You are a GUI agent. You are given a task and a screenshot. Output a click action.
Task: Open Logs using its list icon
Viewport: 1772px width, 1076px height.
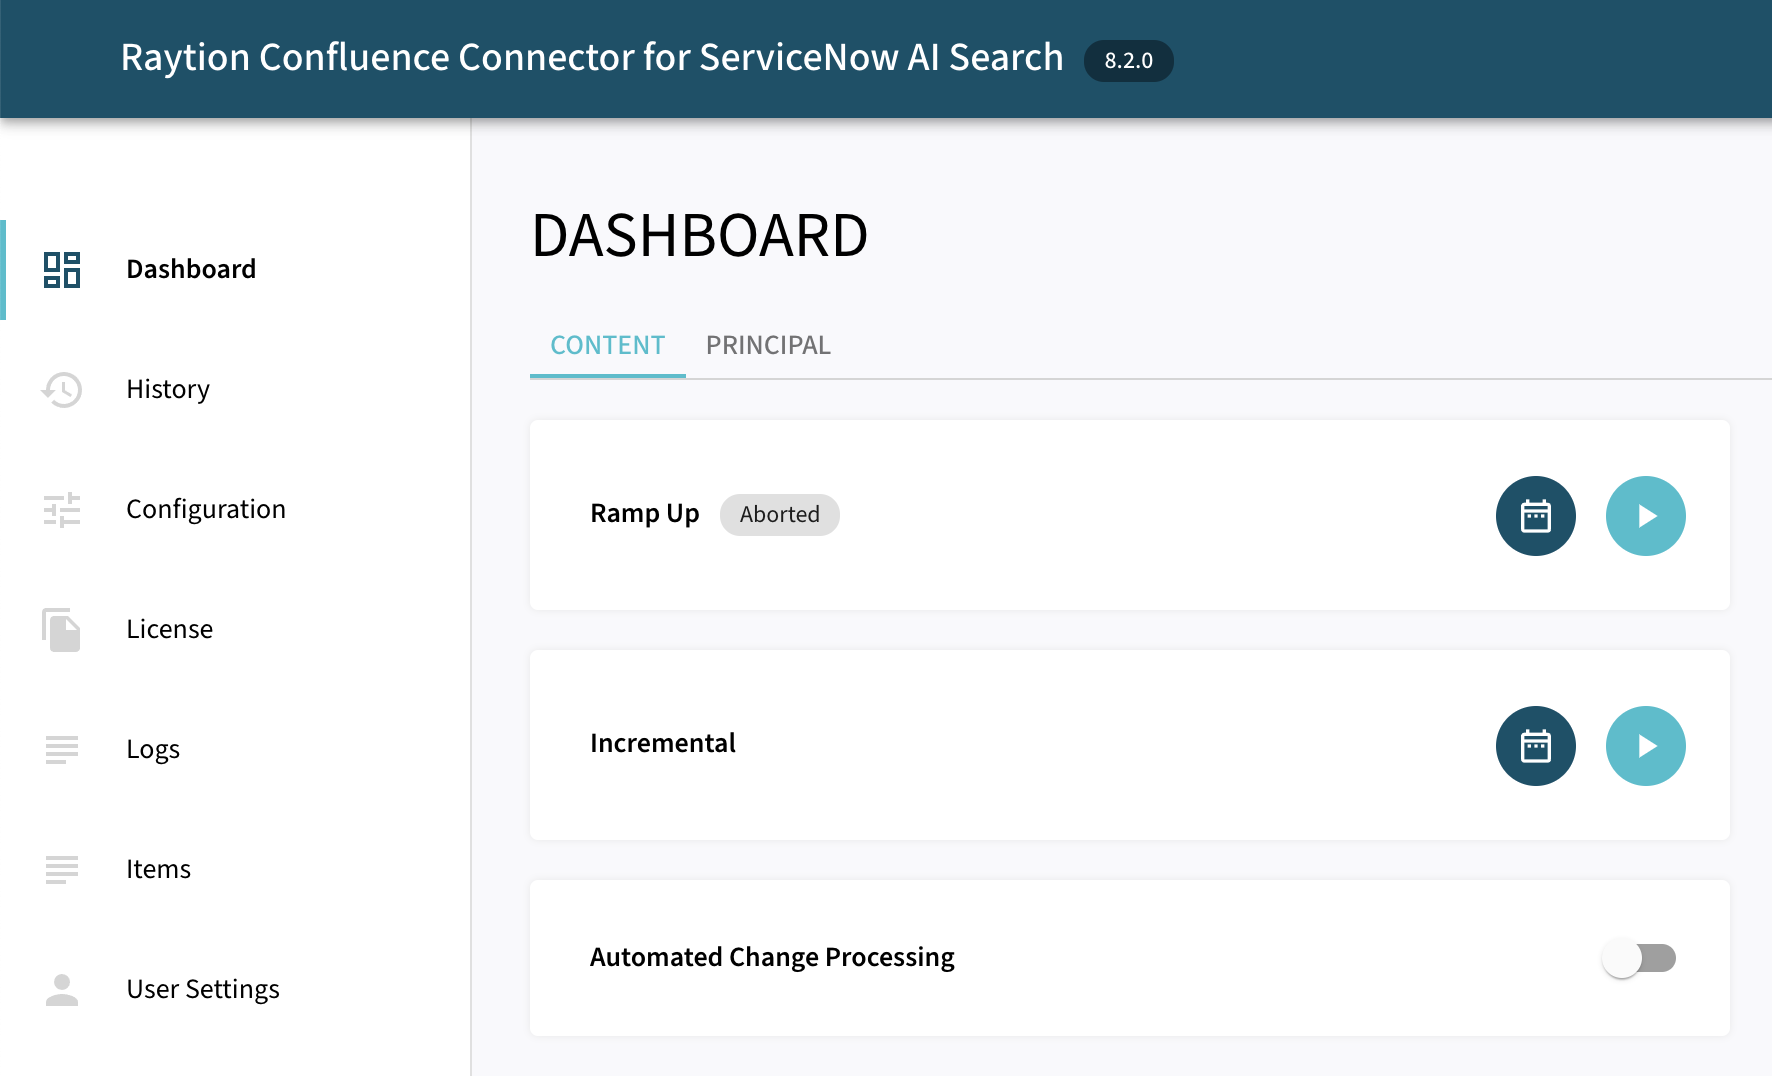[61, 749]
